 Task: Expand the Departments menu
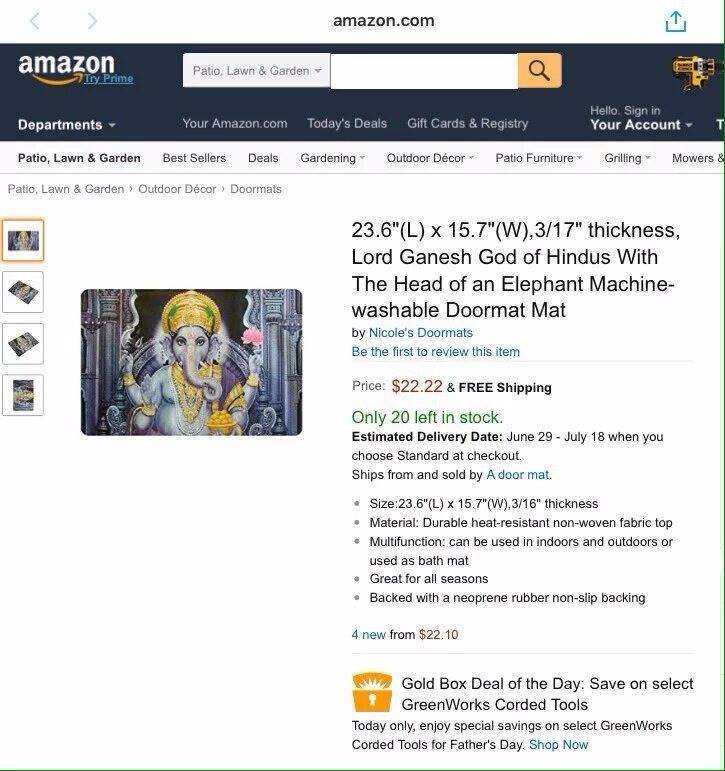click(66, 125)
